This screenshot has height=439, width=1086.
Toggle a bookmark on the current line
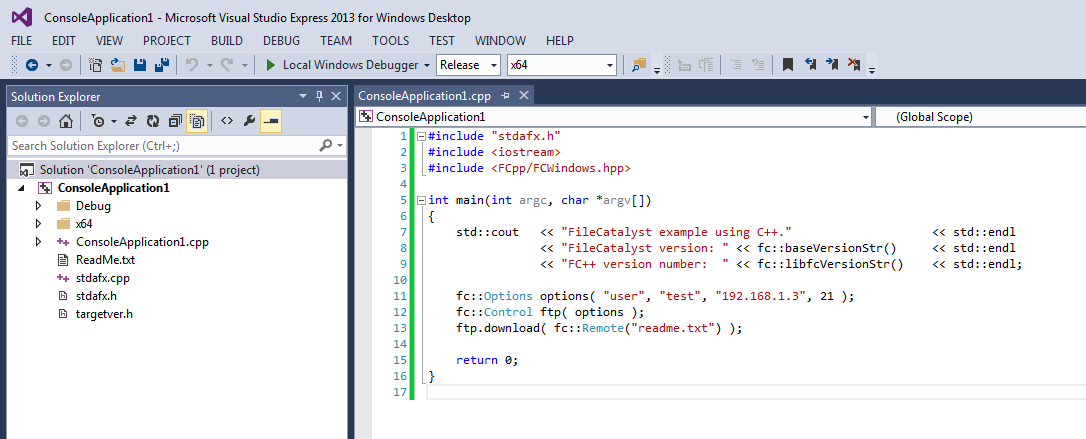tap(788, 65)
